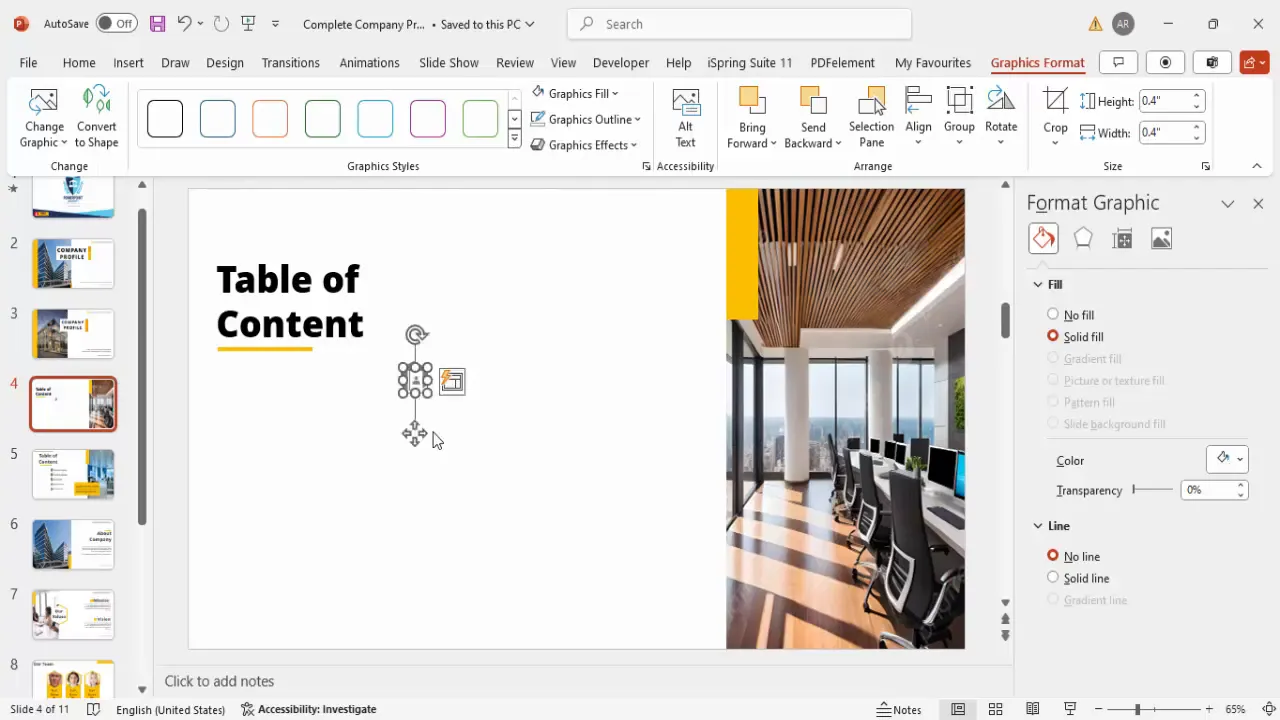Click Convert to Shape icon
The height and width of the screenshot is (720, 1280).
coord(96,118)
